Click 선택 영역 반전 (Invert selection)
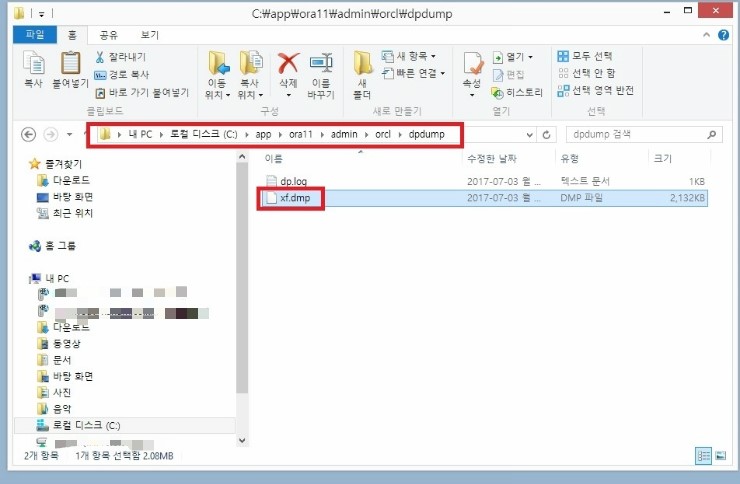 (x=602, y=90)
